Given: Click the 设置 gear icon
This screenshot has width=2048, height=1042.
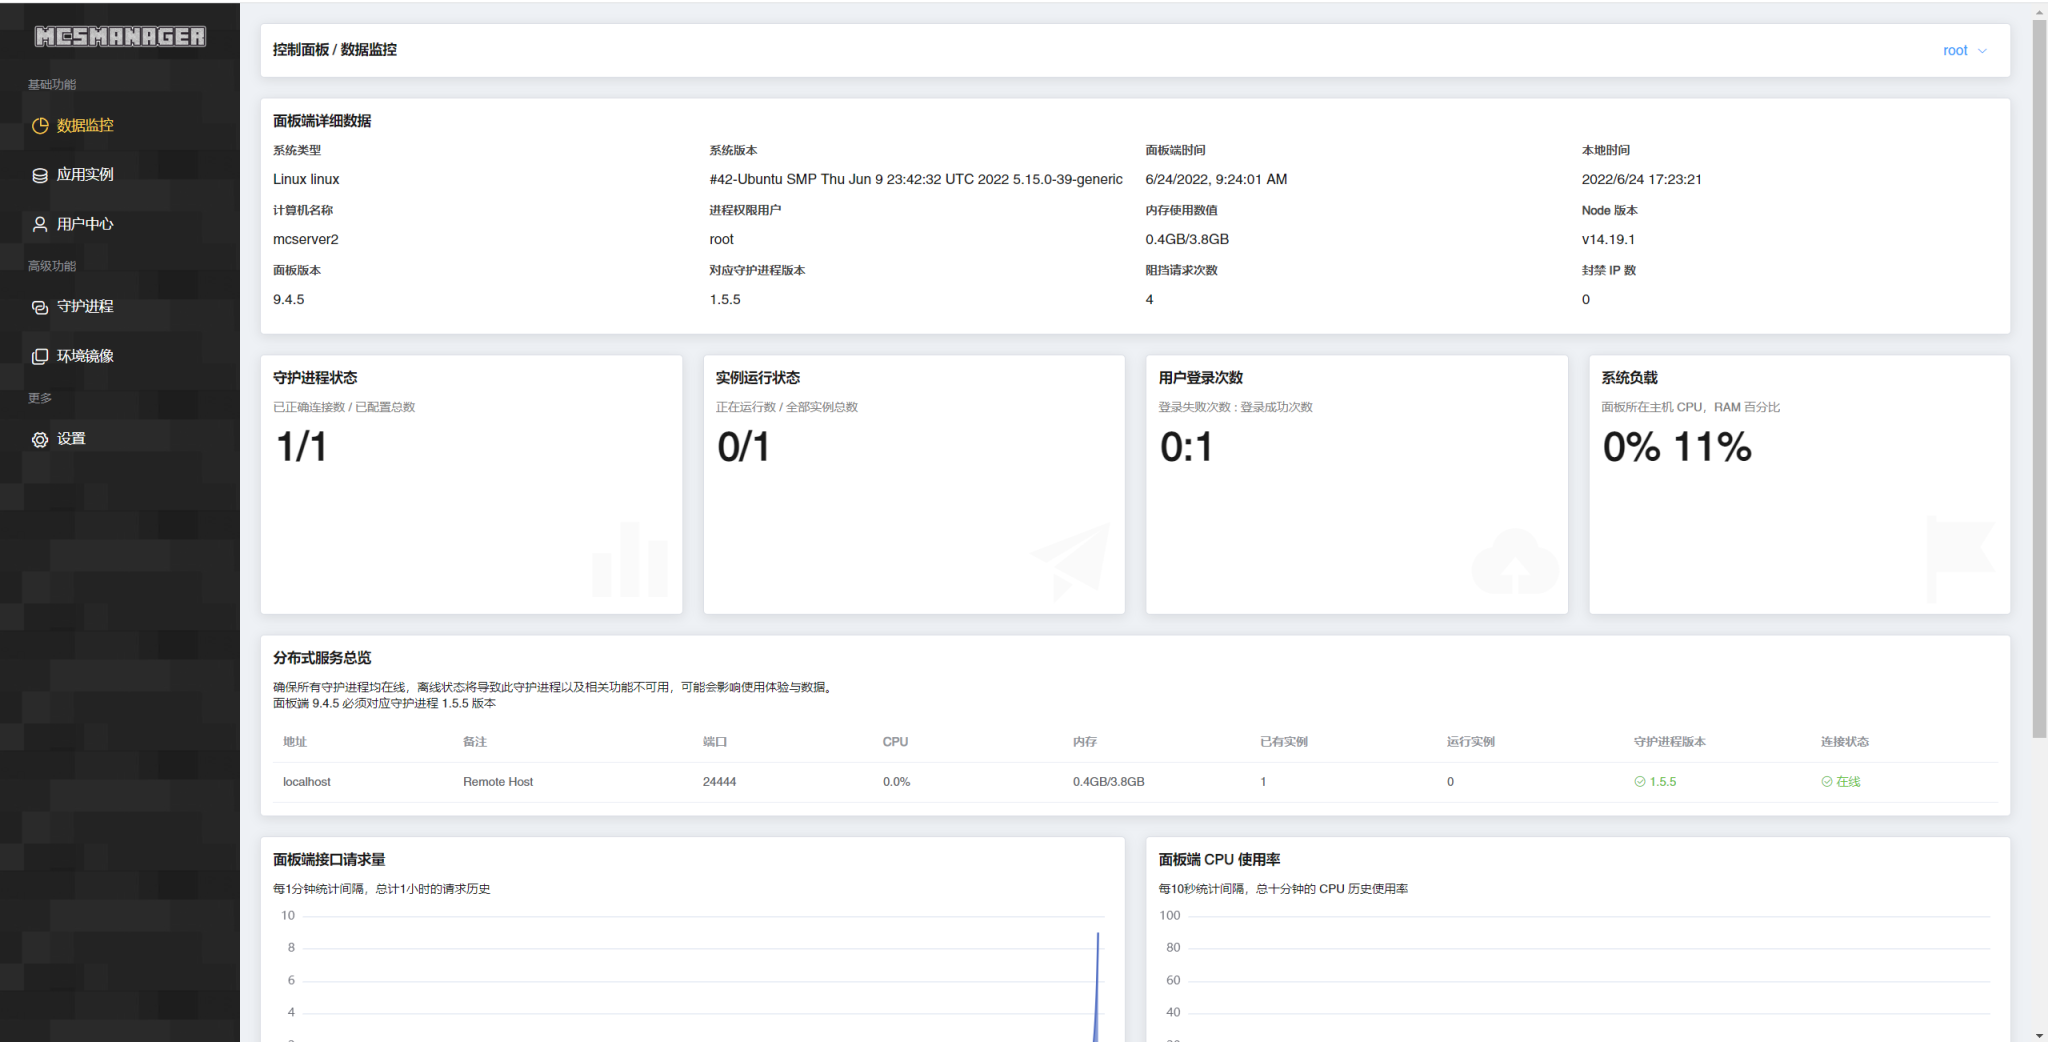Looking at the screenshot, I should pos(39,438).
